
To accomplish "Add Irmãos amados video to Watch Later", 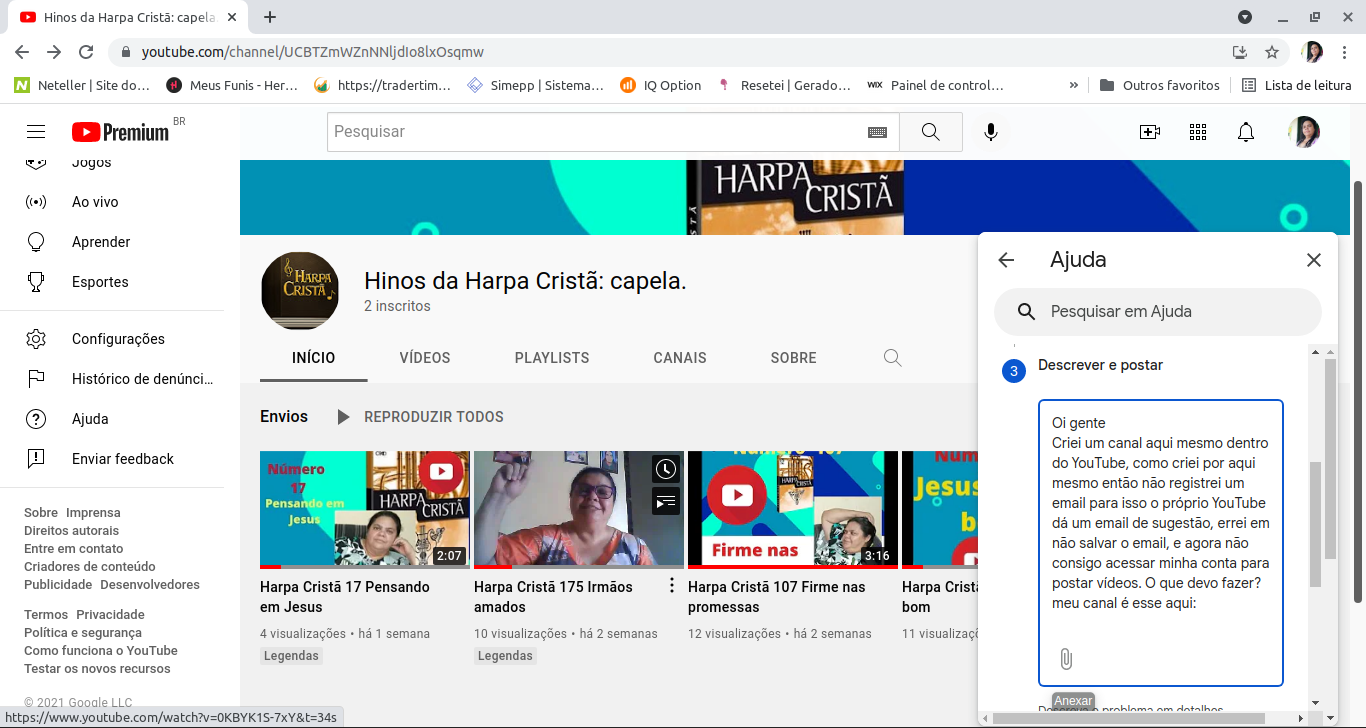I will click(x=666, y=469).
